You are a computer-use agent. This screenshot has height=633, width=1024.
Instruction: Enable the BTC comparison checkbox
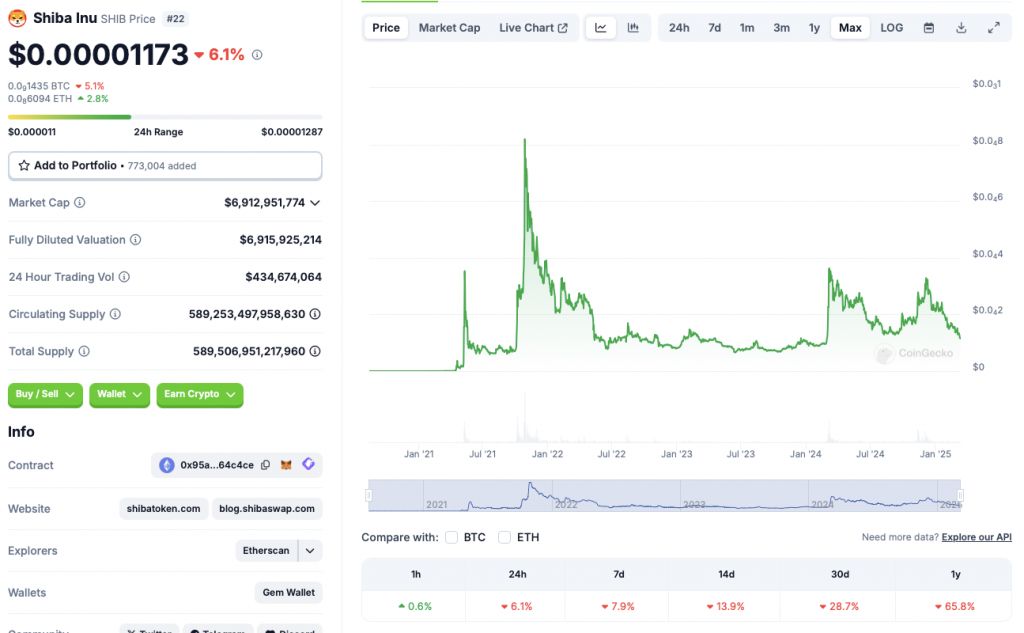[x=452, y=537]
